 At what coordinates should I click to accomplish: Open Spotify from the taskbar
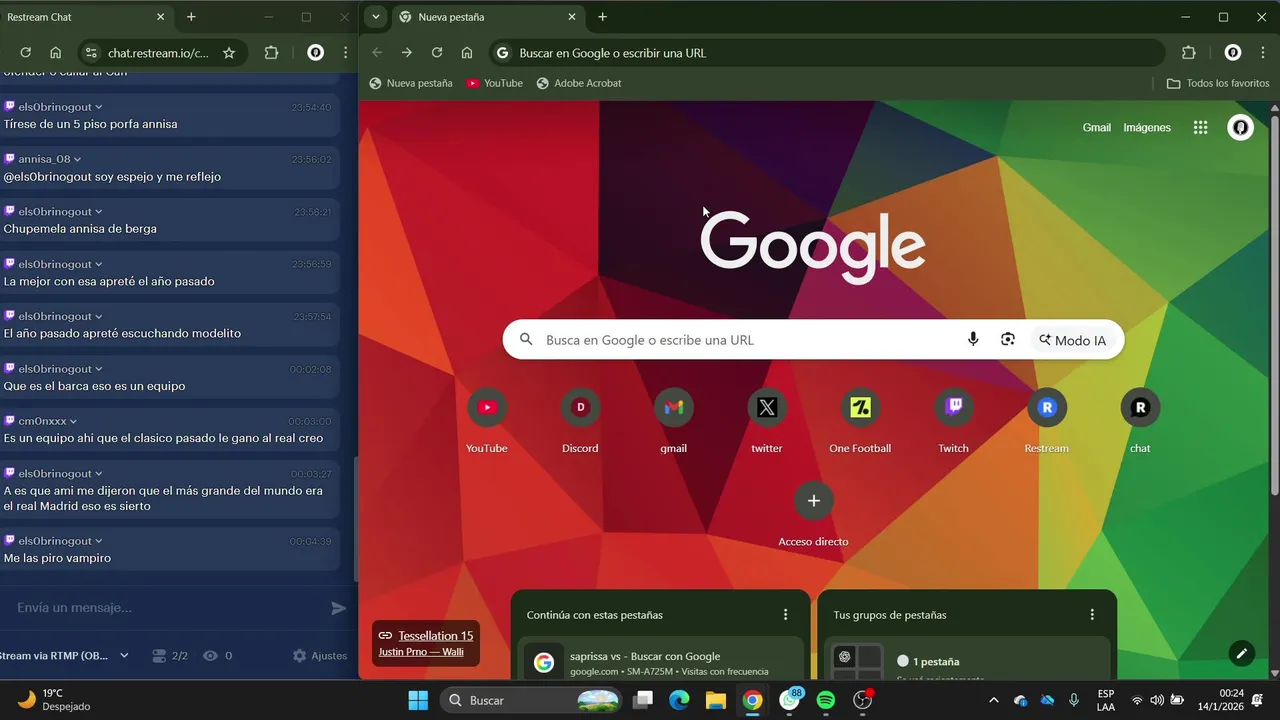point(826,700)
